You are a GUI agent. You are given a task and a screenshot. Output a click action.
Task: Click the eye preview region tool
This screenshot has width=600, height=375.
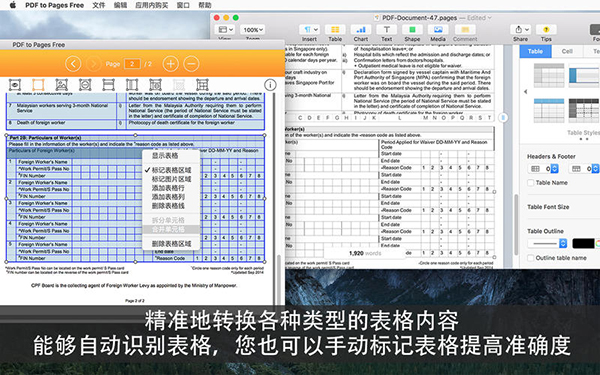tap(15, 85)
